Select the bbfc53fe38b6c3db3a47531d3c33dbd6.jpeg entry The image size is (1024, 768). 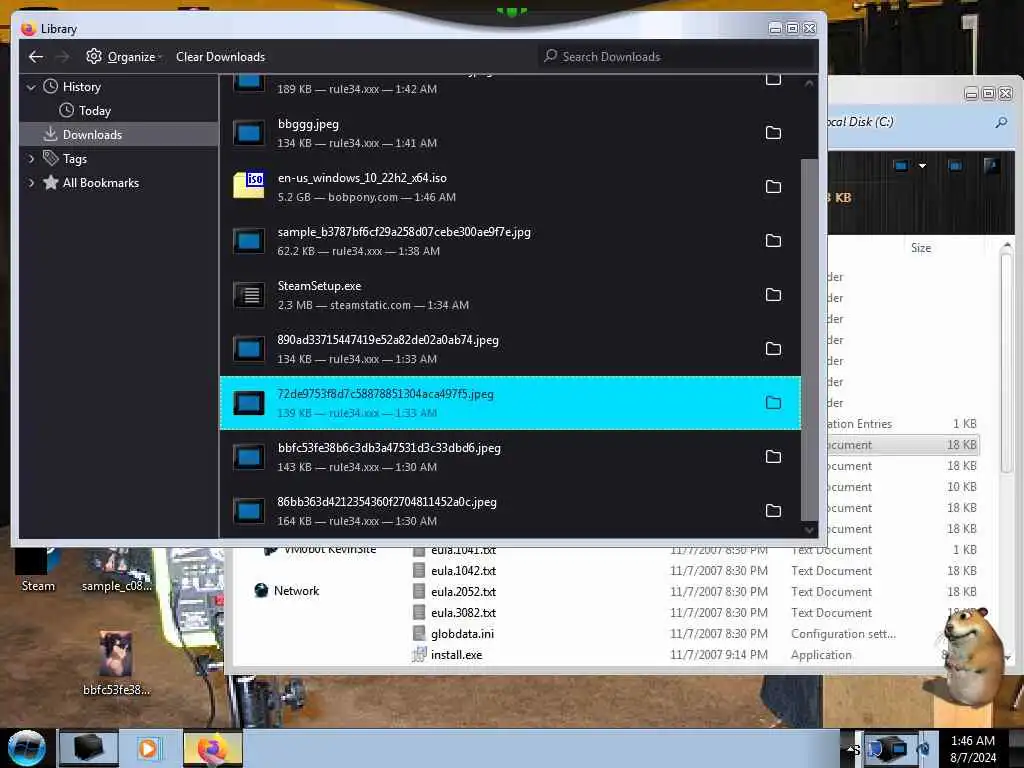(510, 456)
